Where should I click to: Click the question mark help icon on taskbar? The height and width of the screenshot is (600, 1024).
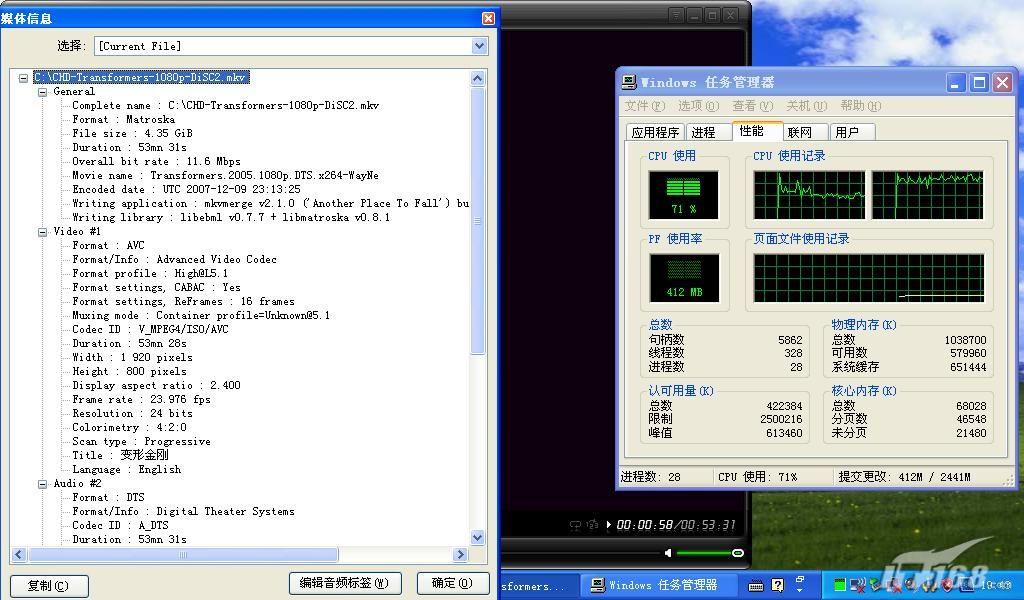(x=777, y=585)
